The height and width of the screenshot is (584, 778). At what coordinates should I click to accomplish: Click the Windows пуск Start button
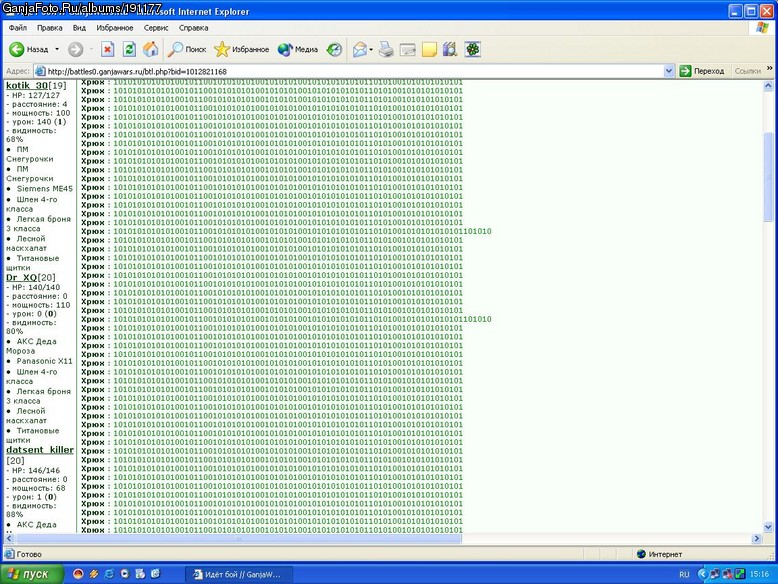click(32, 574)
